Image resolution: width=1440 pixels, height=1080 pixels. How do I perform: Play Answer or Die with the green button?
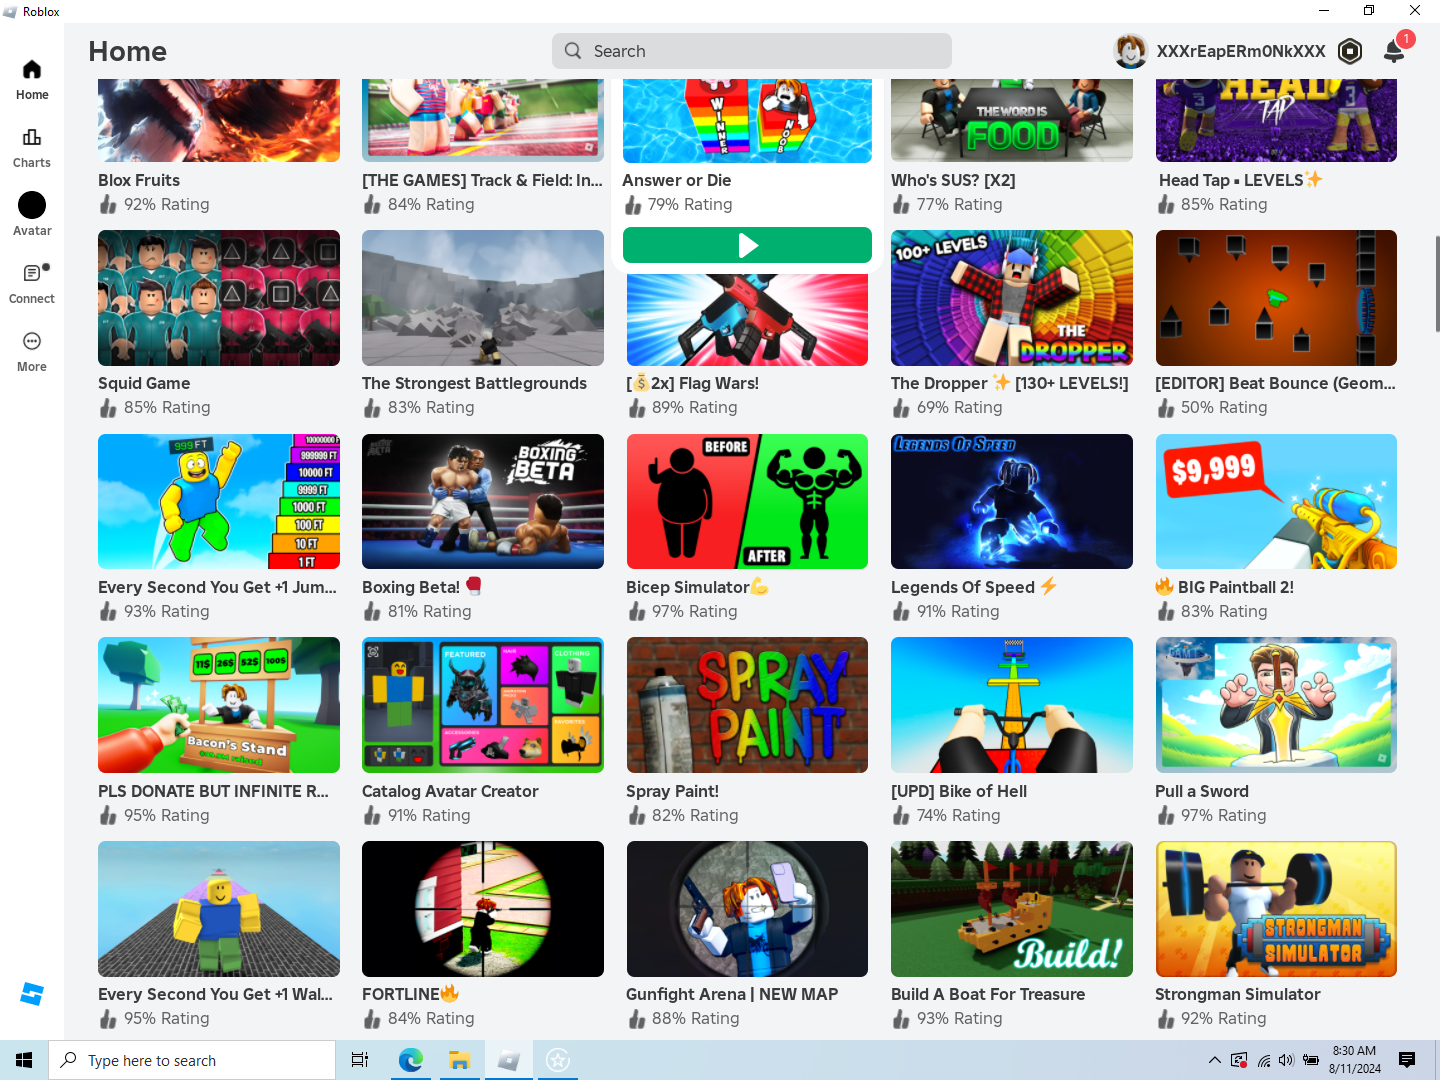click(747, 245)
